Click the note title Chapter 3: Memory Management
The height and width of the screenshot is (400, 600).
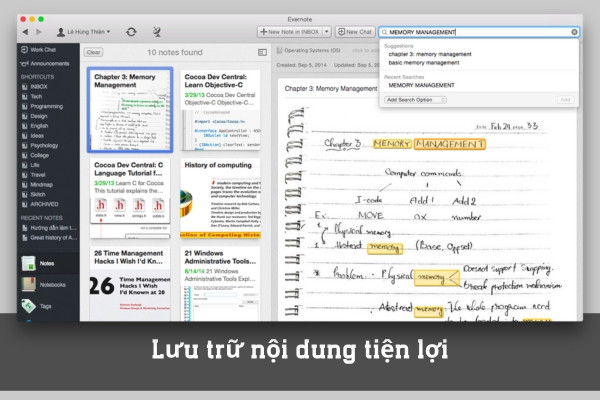pyautogui.click(x=331, y=89)
